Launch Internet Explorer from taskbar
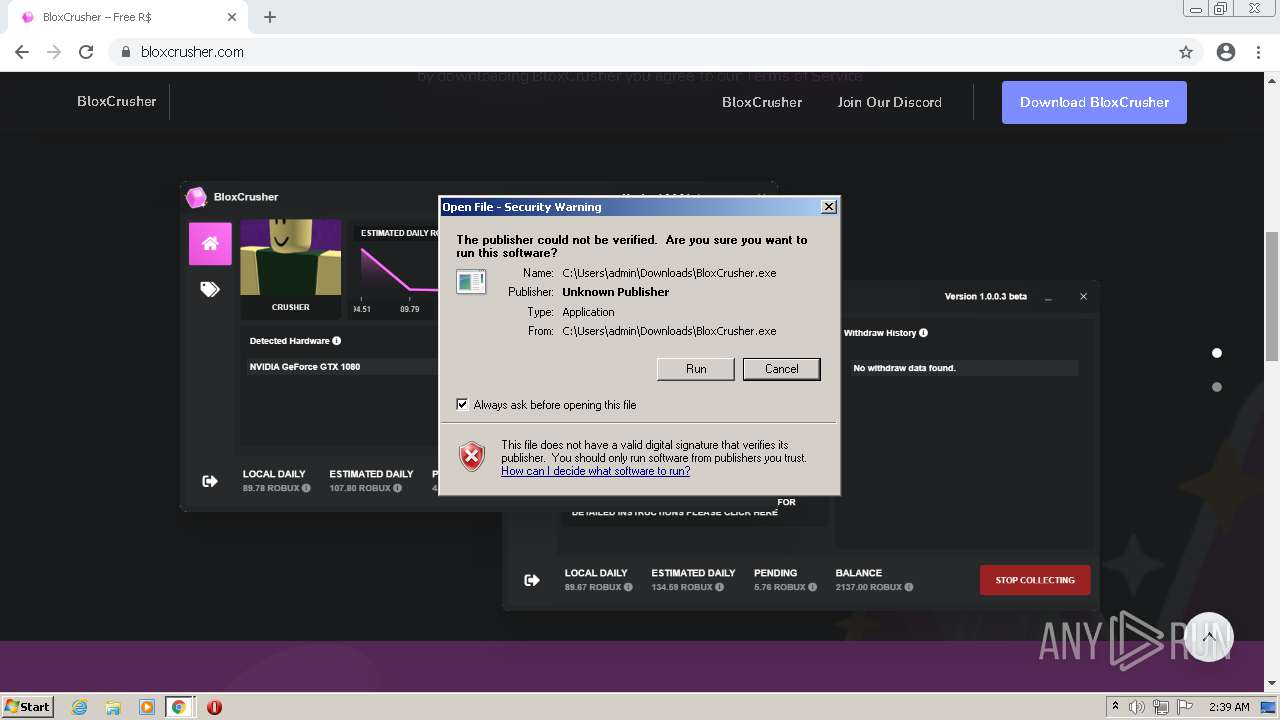The height and width of the screenshot is (720, 1280). click(79, 707)
